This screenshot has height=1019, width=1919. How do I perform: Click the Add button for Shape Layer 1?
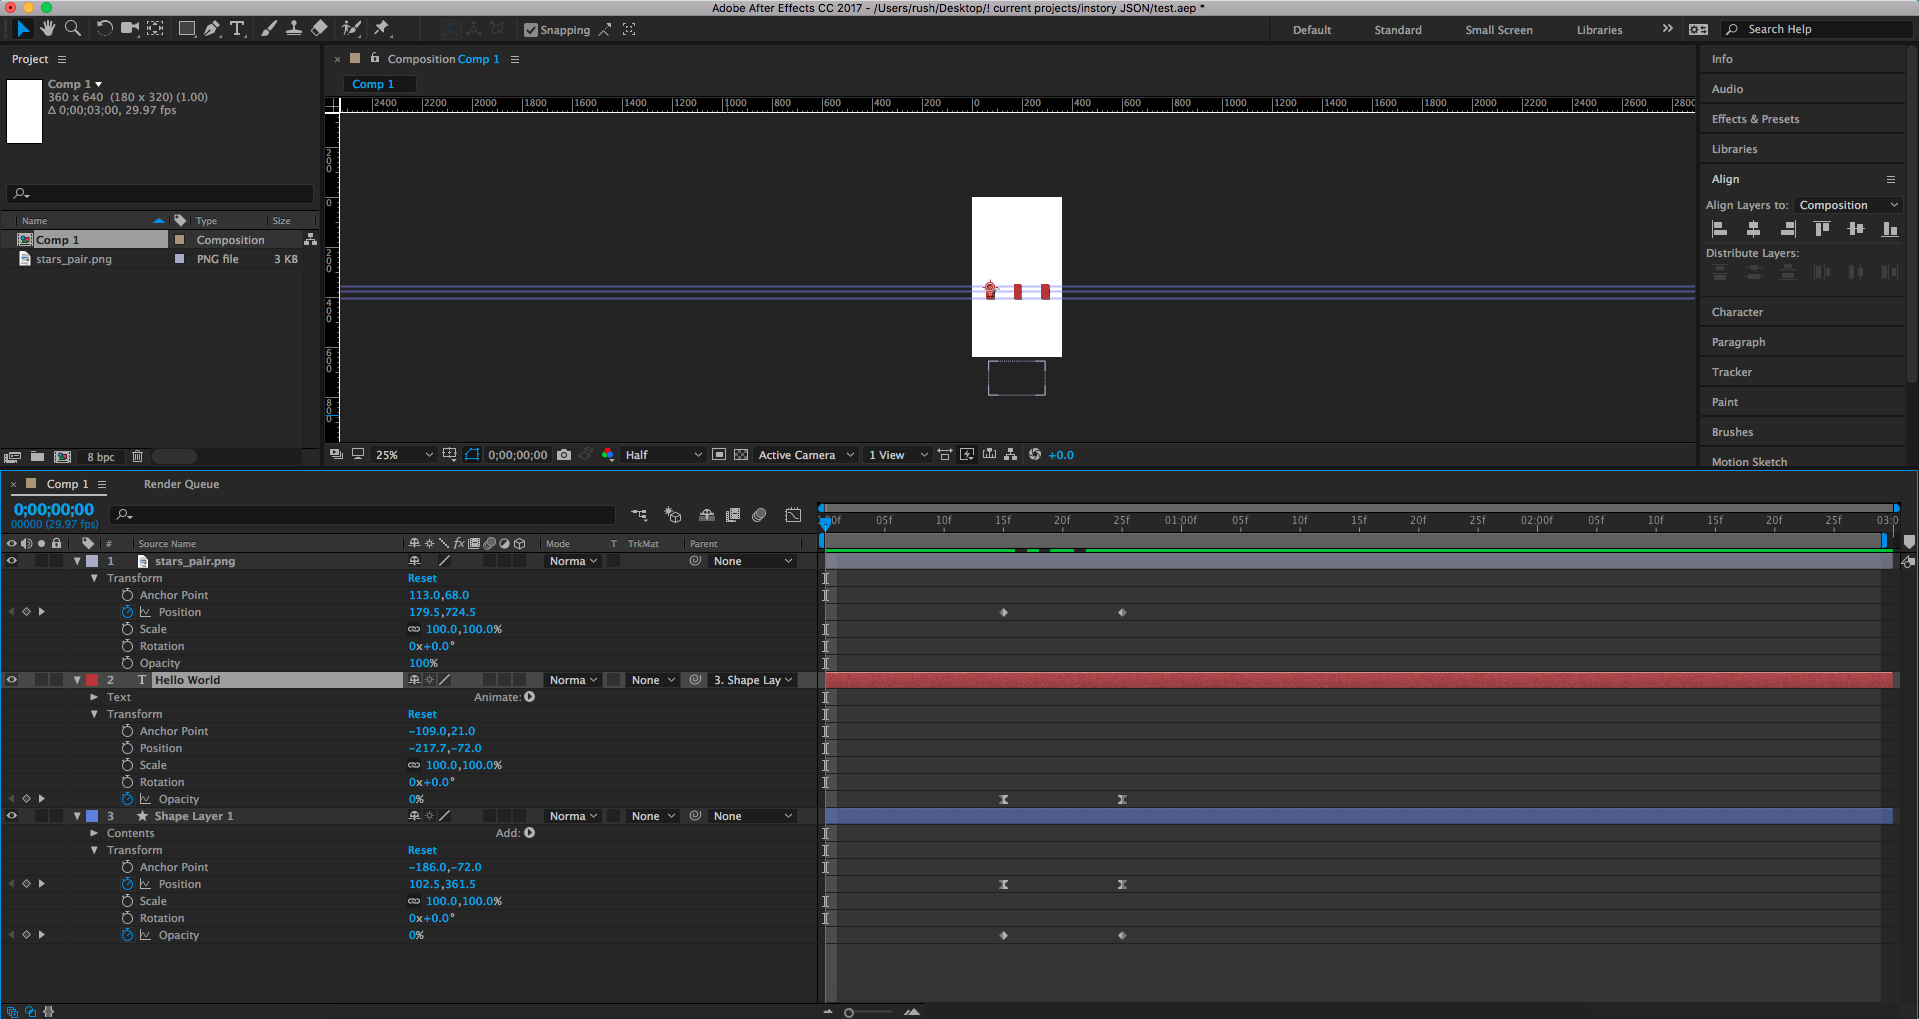[529, 833]
